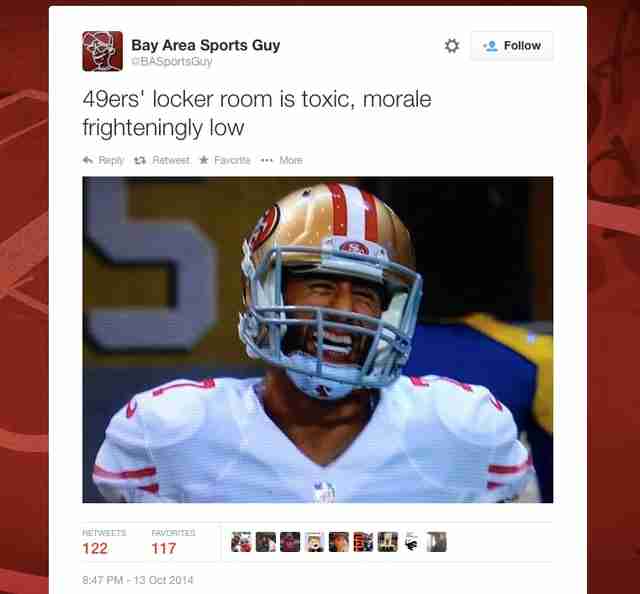This screenshot has width=640, height=594.
Task: Open the gear settings icon
Action: (x=451, y=46)
